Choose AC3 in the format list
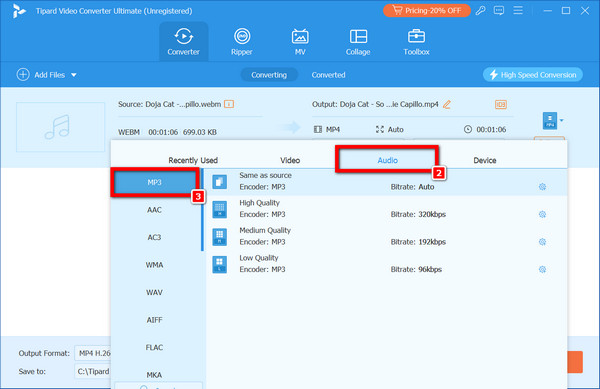600x389 pixels. pos(155,237)
